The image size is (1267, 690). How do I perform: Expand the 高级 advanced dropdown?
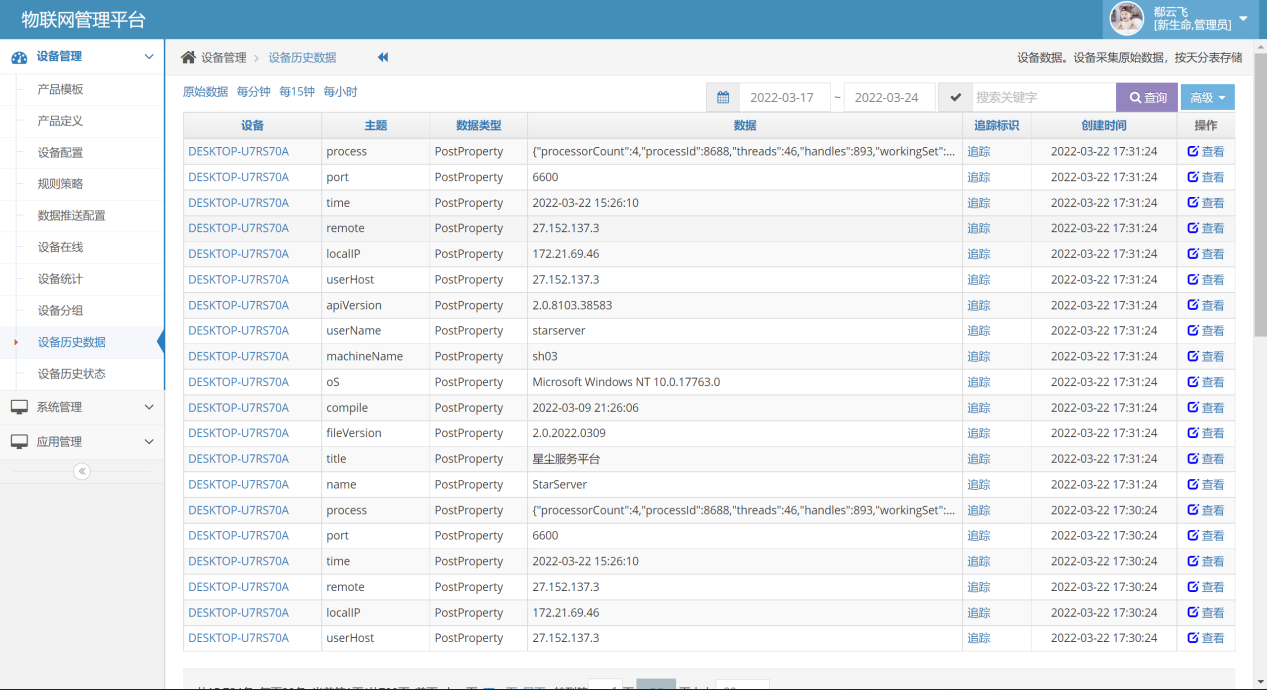point(1208,97)
